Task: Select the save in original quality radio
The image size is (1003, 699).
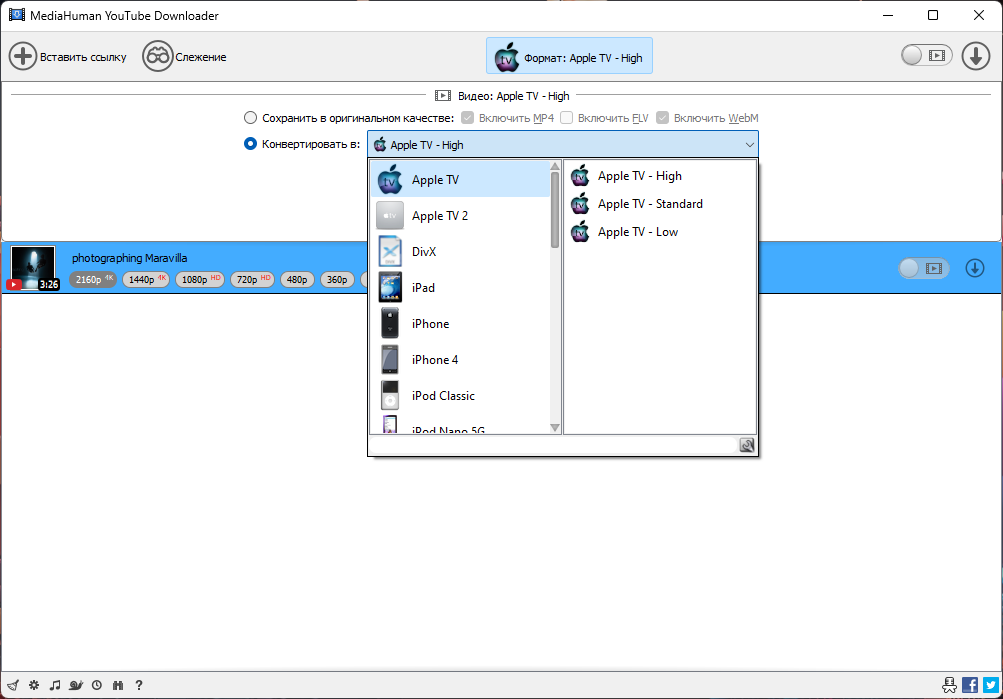Action: tap(250, 118)
